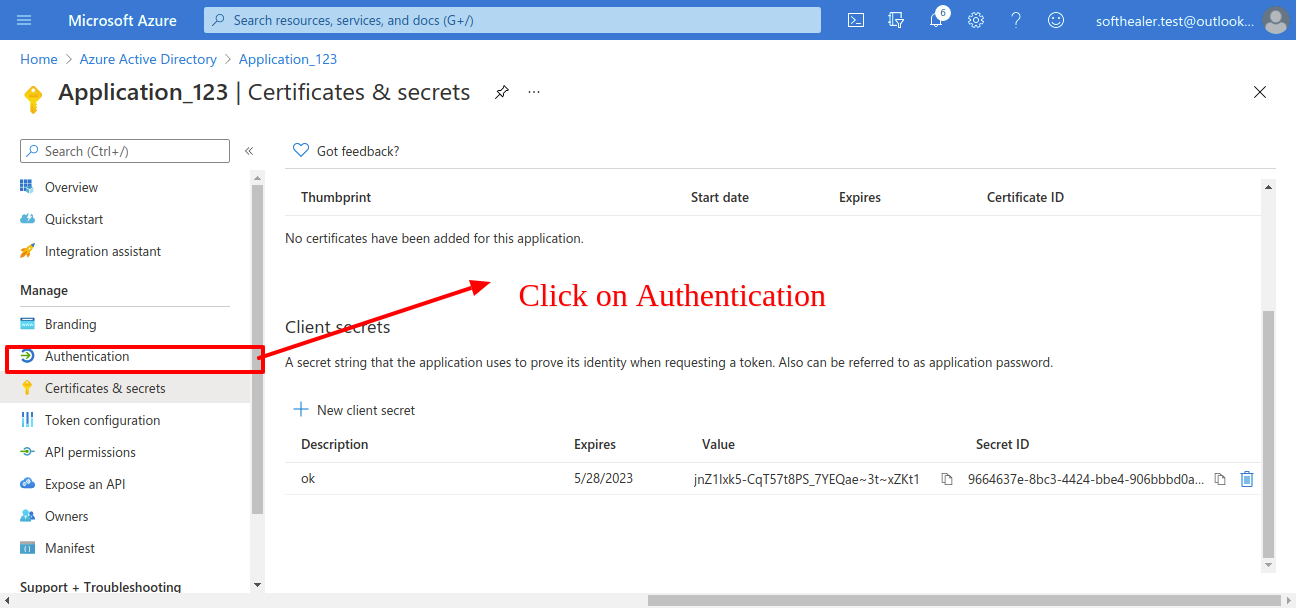Click the Secret ID column header
The image size is (1296, 608).
[x=1002, y=444]
